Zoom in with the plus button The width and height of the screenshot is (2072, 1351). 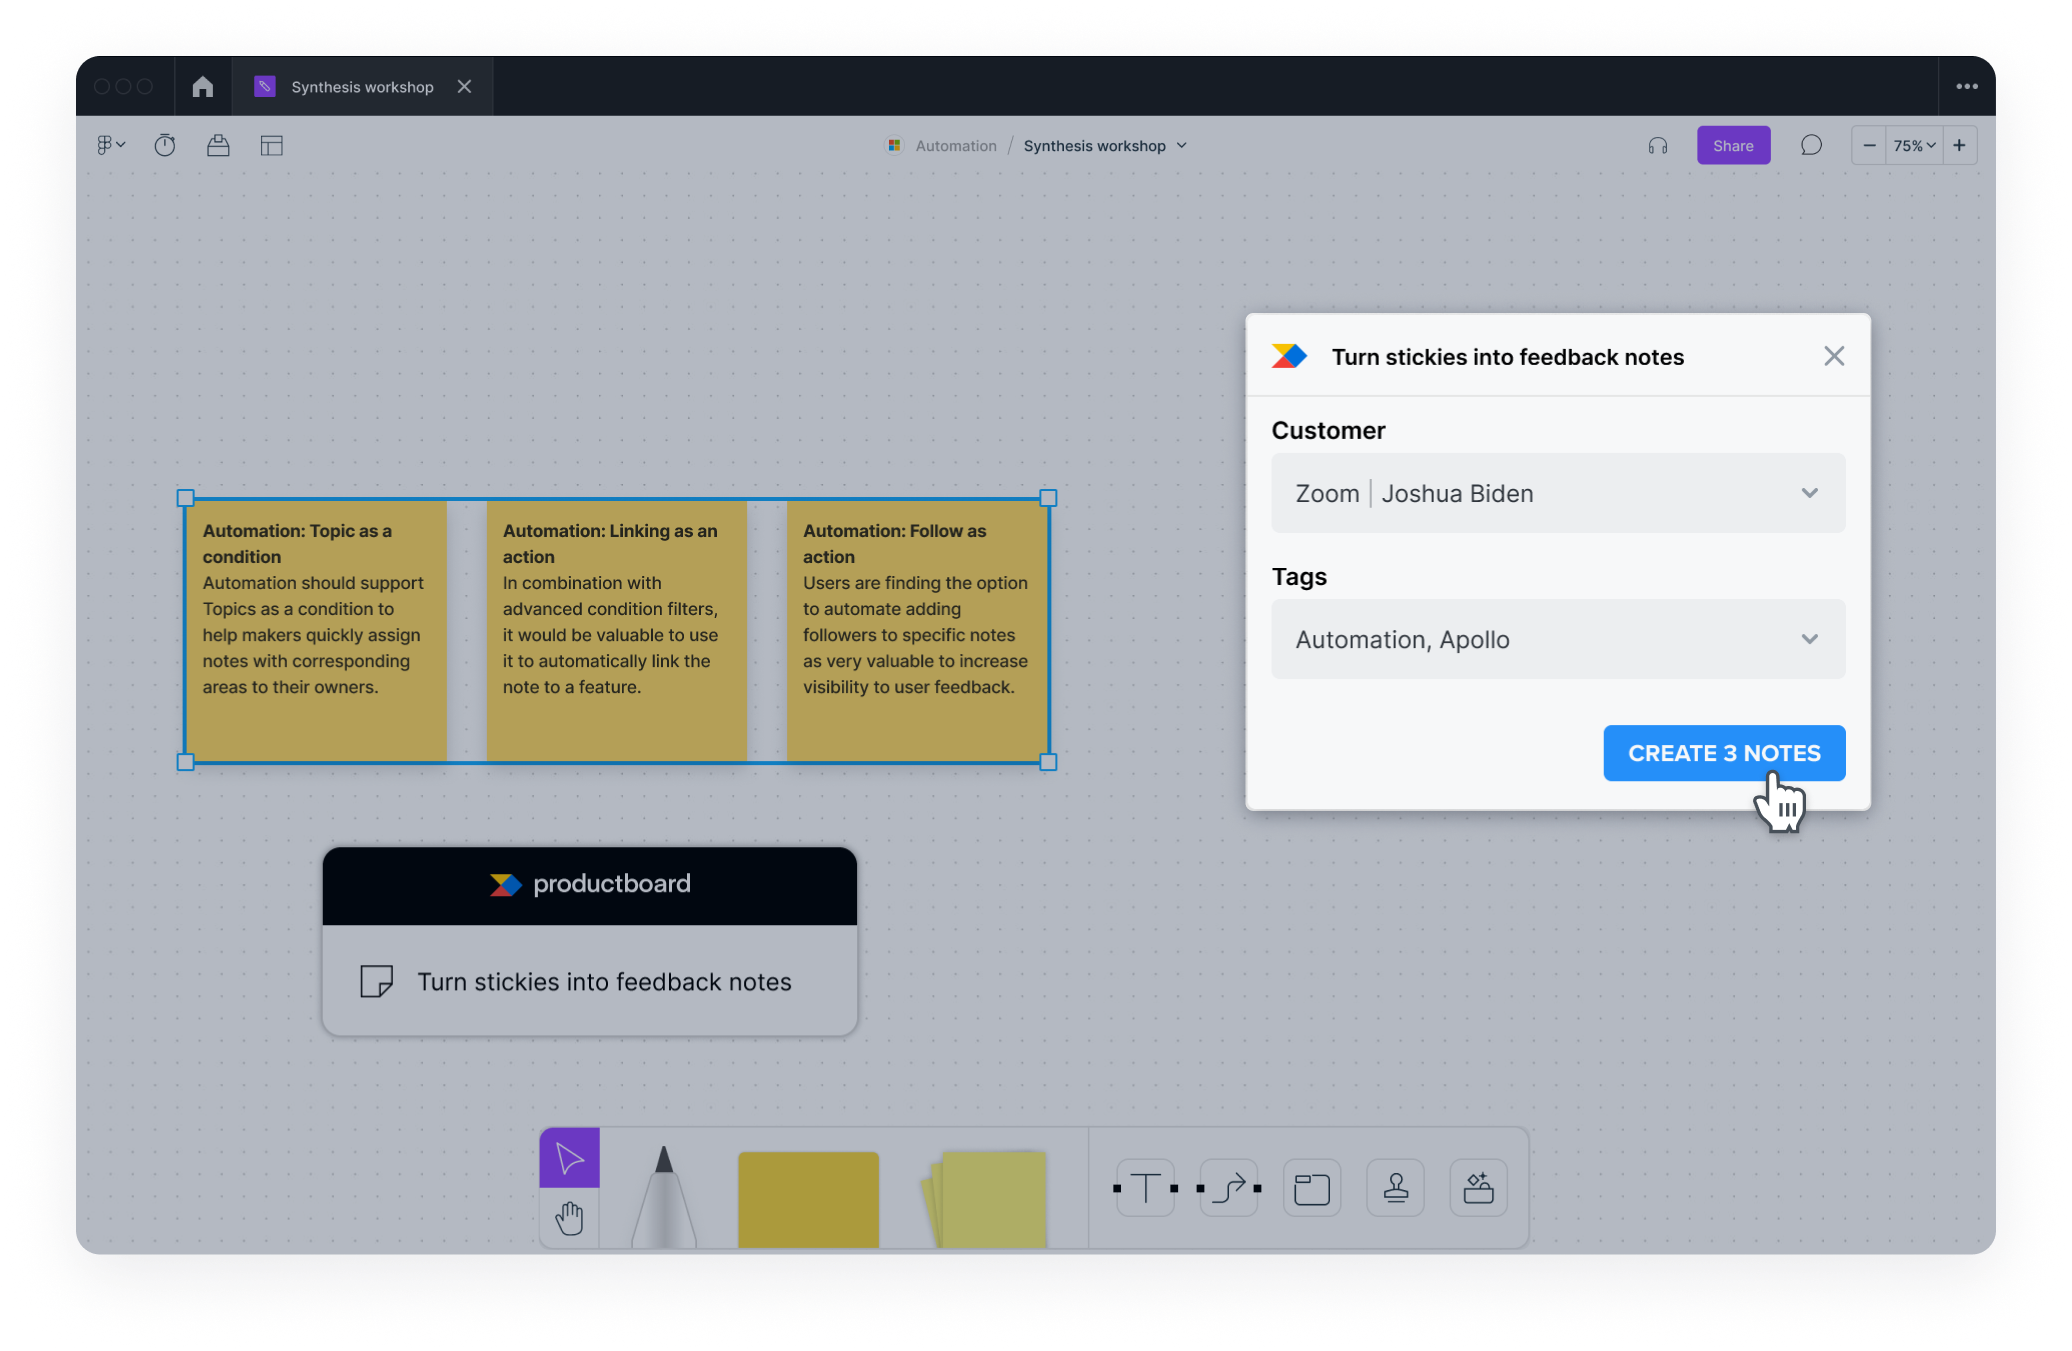point(1960,146)
